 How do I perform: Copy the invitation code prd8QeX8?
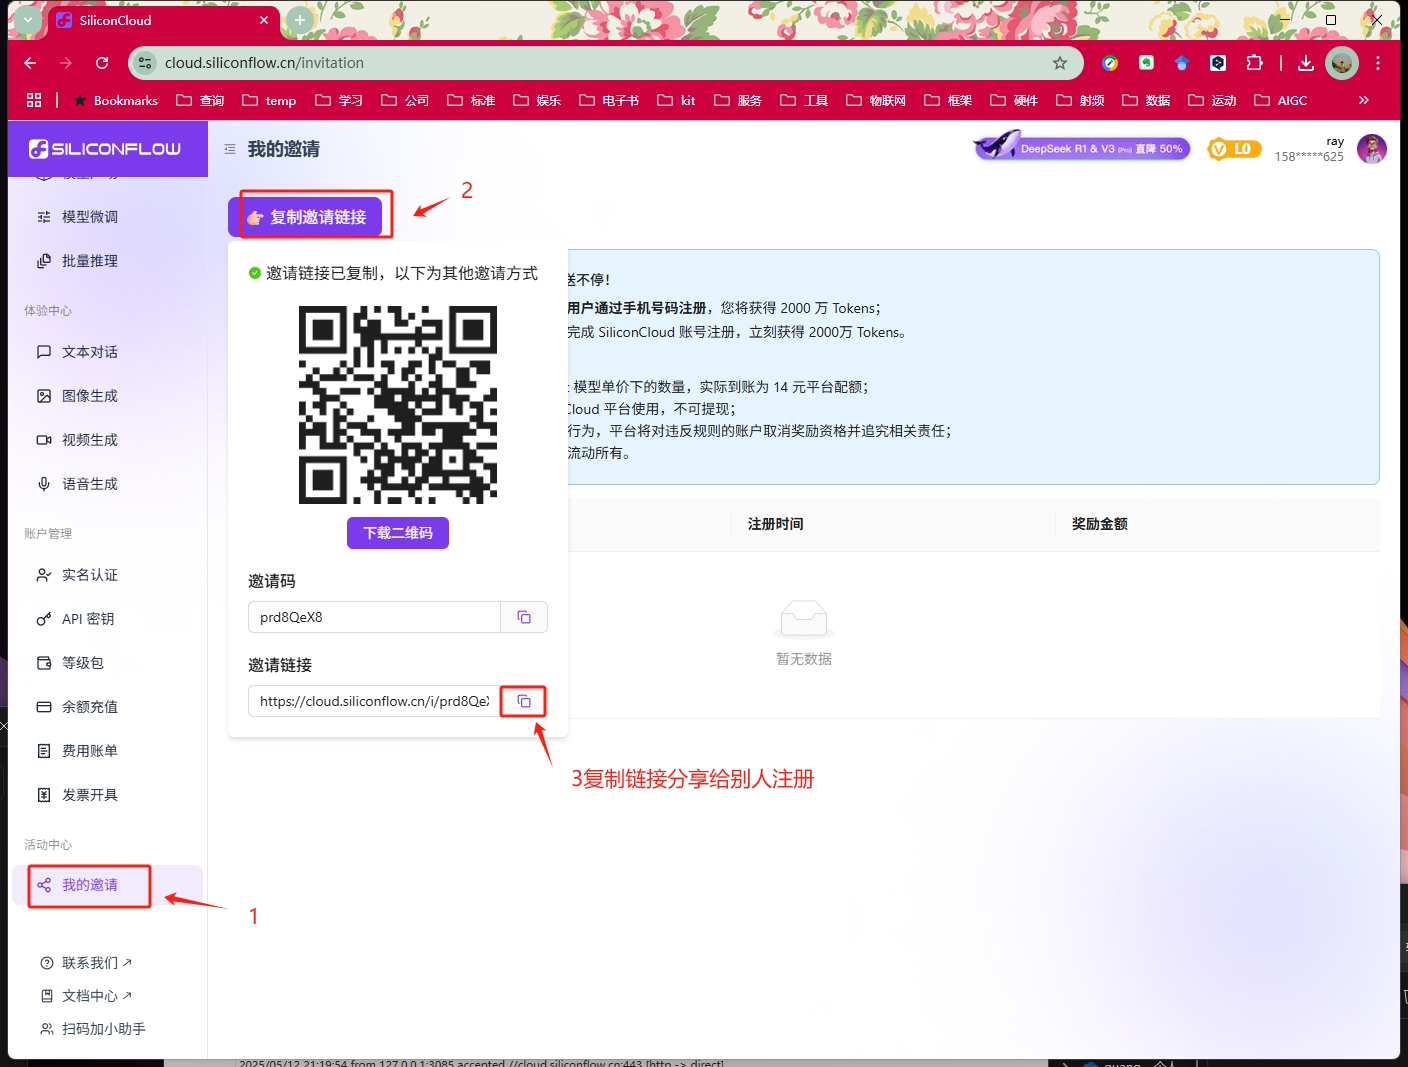[524, 617]
